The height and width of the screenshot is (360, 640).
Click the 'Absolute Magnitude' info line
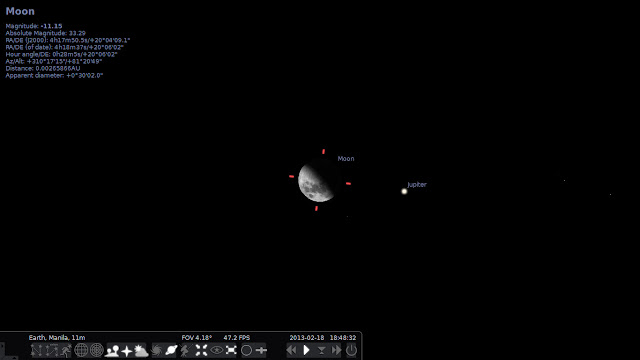(46, 33)
